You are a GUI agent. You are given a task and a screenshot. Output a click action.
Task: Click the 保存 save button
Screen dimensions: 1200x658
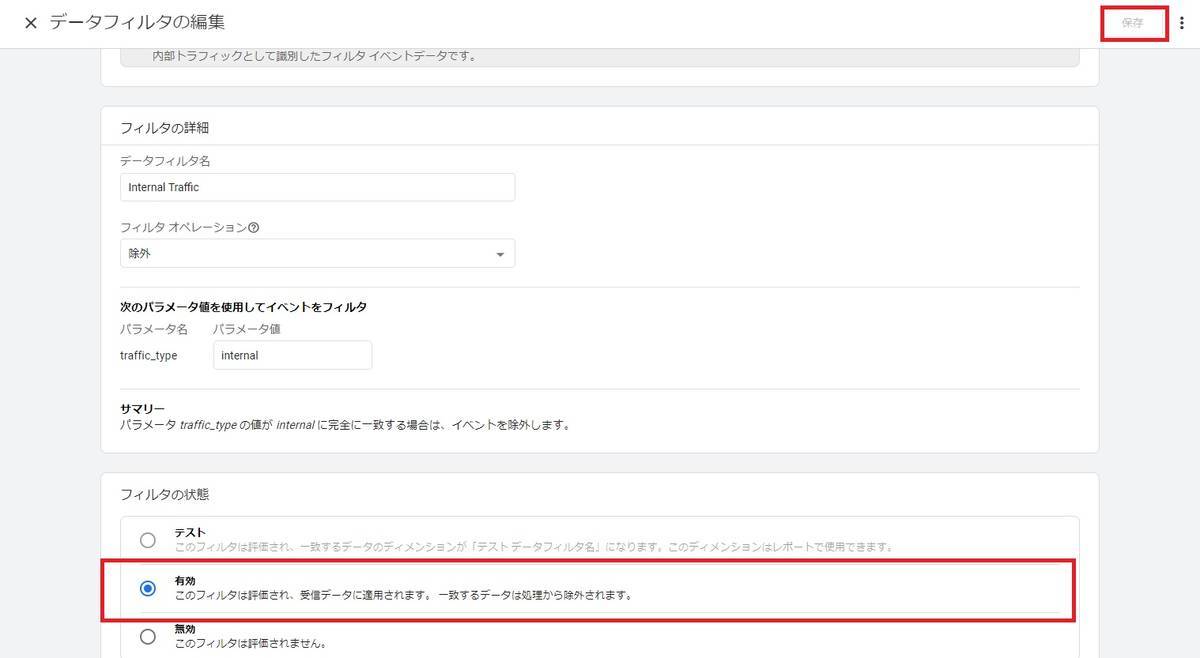(x=1132, y=23)
